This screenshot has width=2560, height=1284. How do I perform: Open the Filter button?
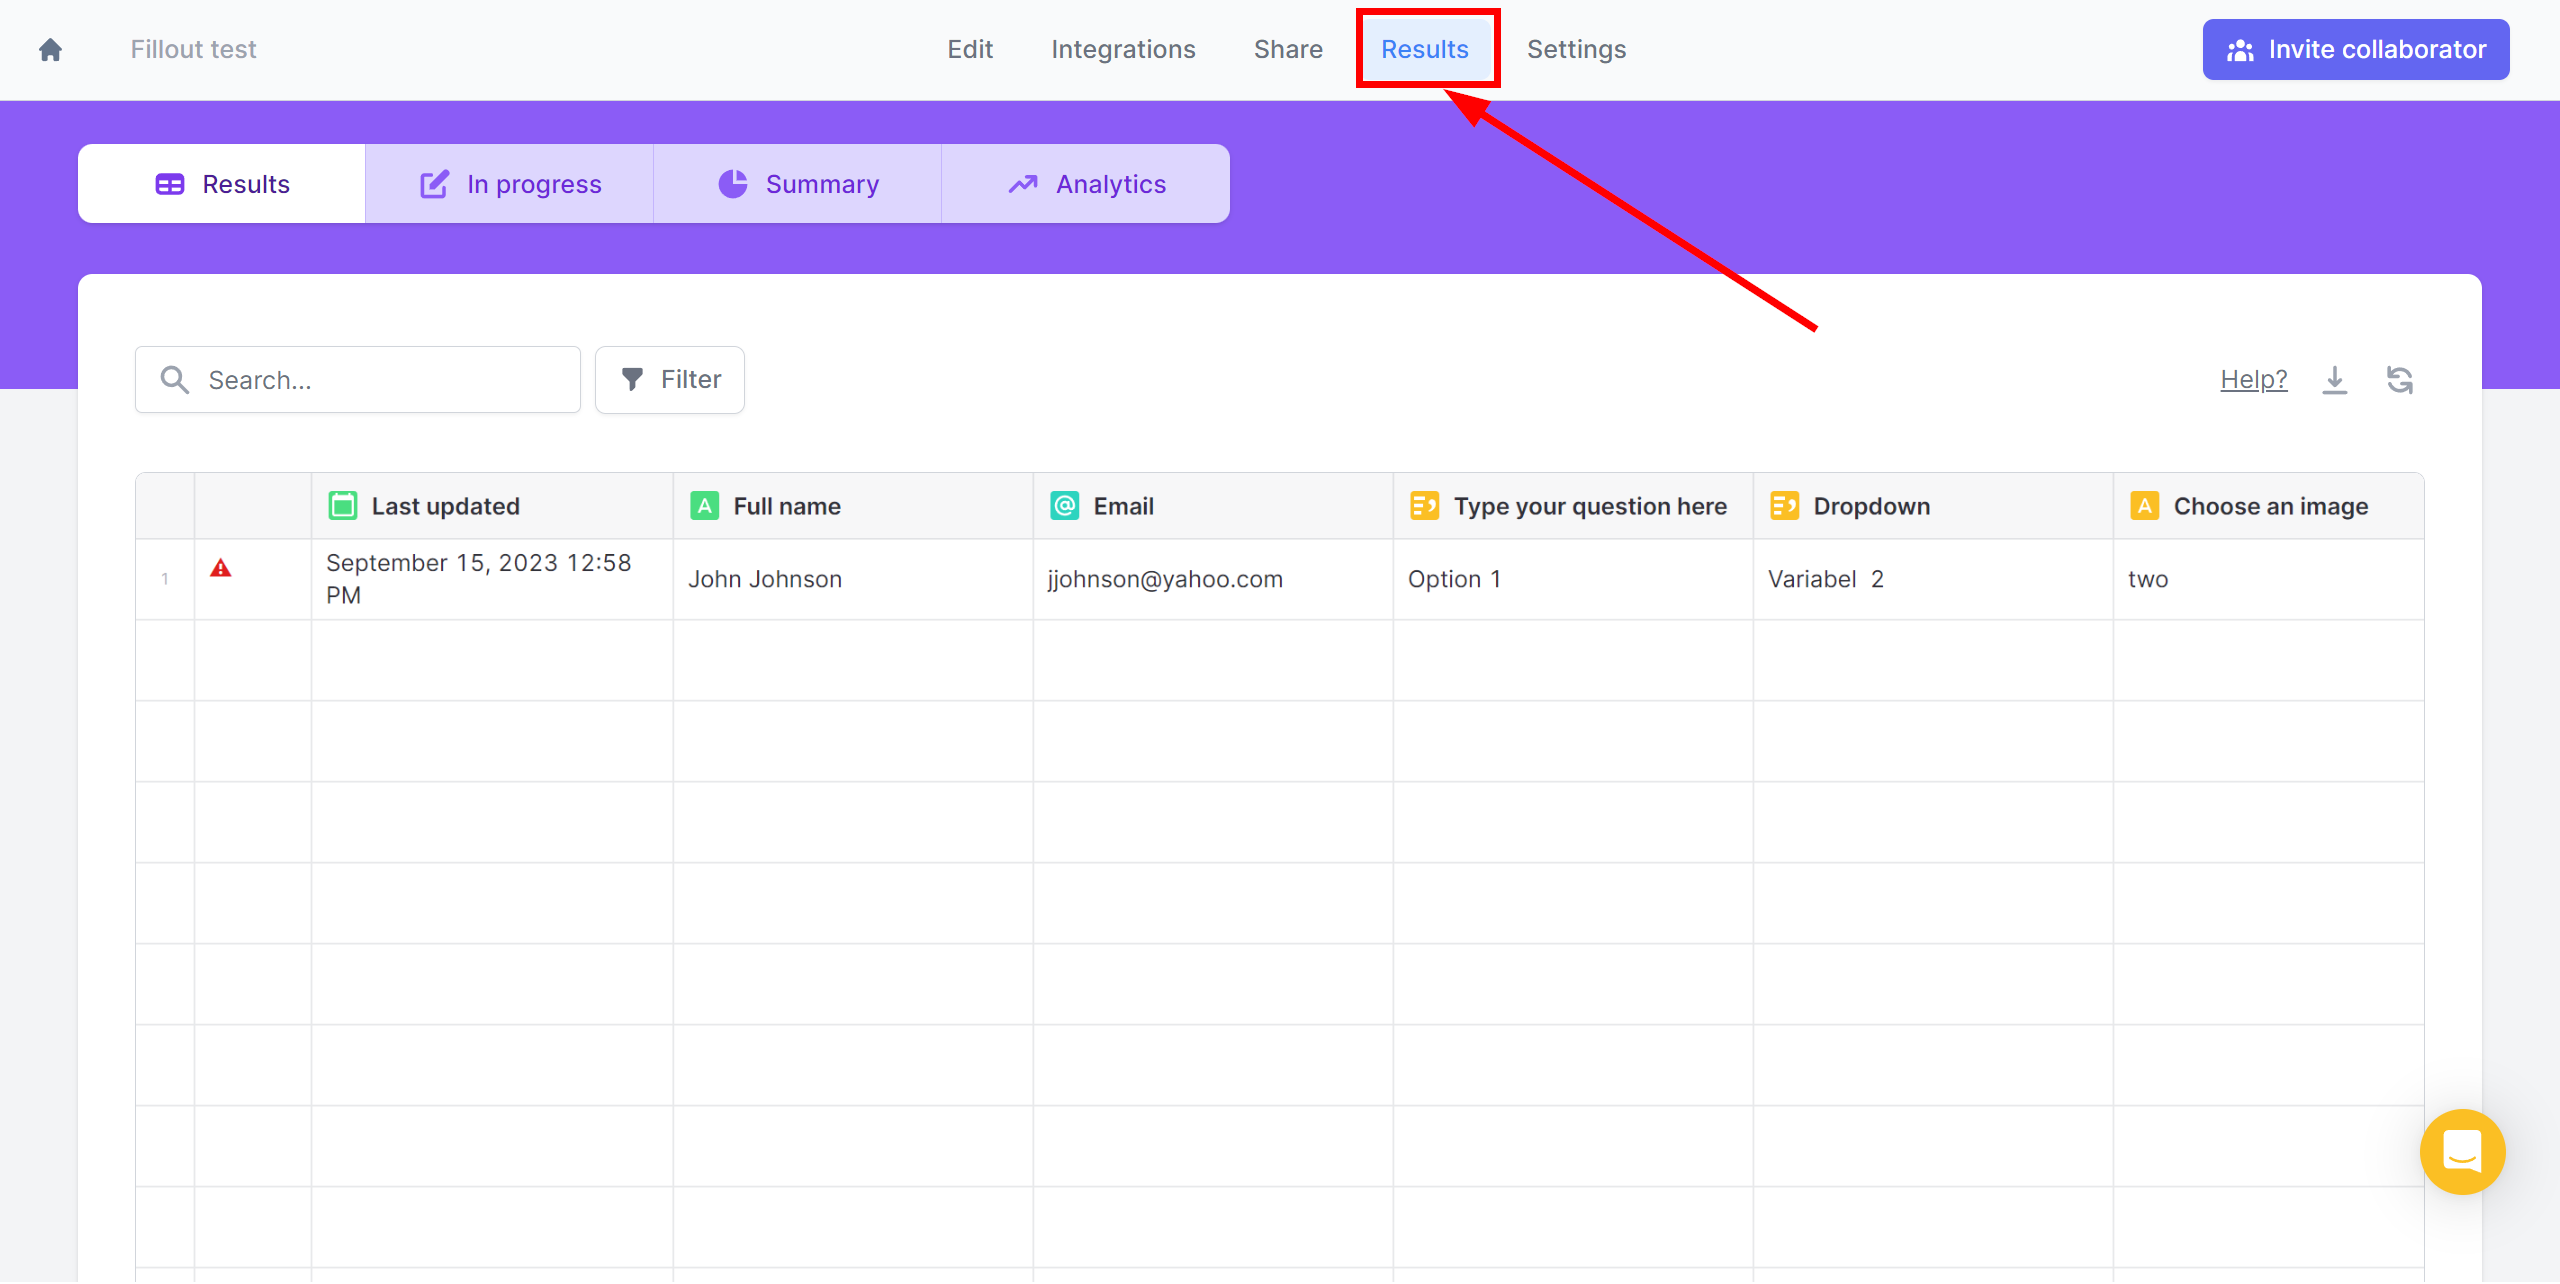670,380
